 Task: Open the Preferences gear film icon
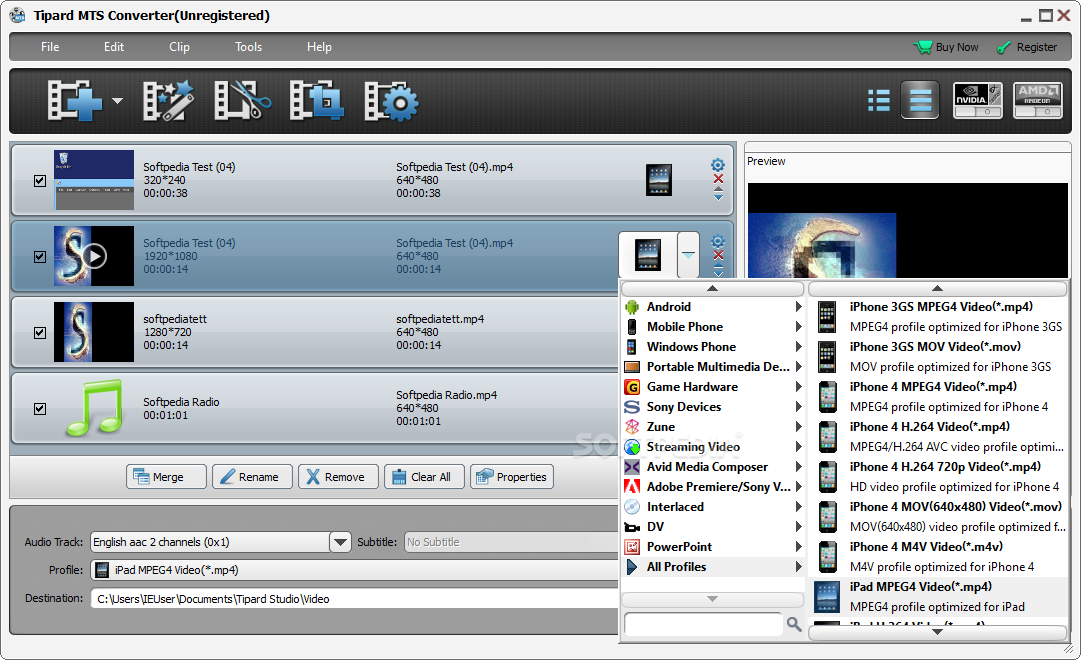coord(391,101)
